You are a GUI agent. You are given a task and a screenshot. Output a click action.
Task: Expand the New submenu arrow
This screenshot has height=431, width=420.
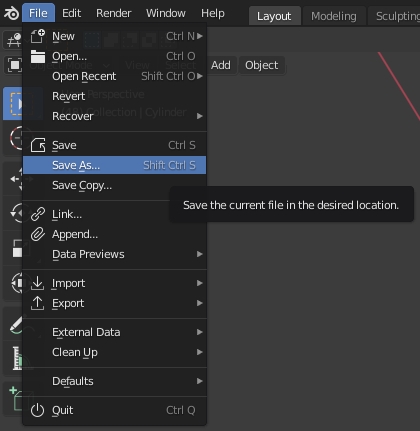pos(200,36)
